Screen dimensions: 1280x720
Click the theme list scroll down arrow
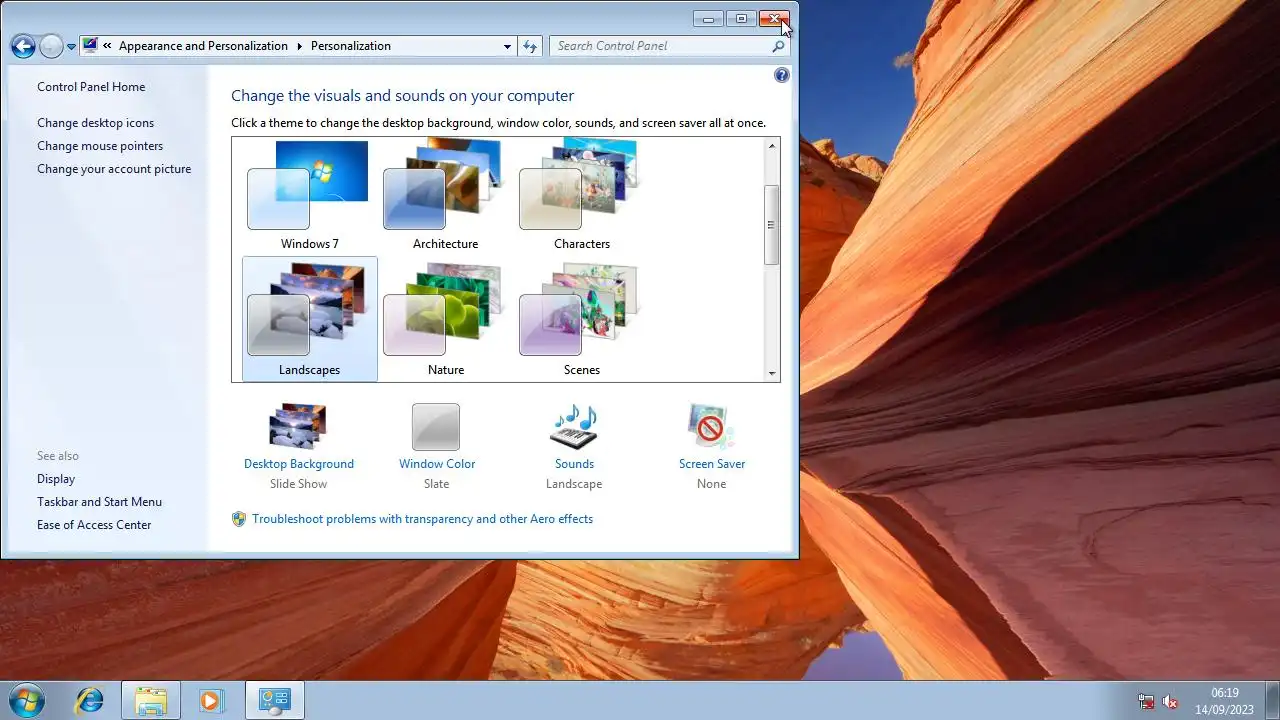(771, 373)
